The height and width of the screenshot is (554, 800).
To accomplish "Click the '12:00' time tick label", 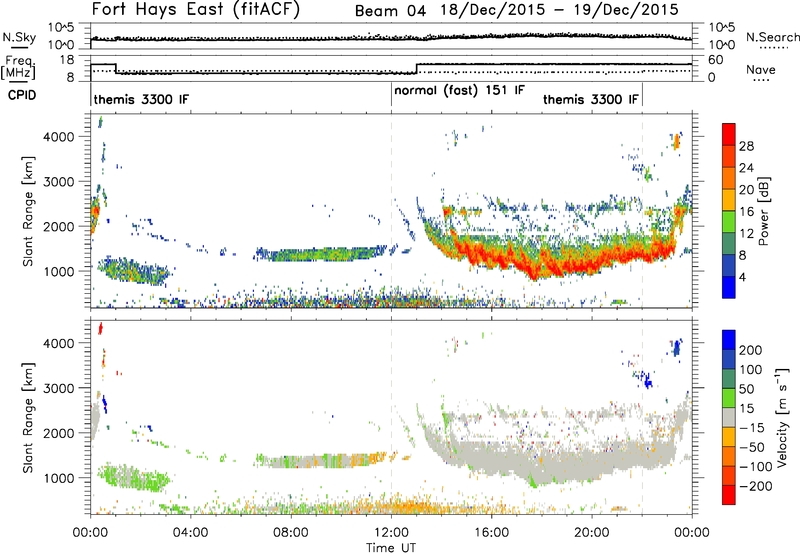I will tap(391, 533).
